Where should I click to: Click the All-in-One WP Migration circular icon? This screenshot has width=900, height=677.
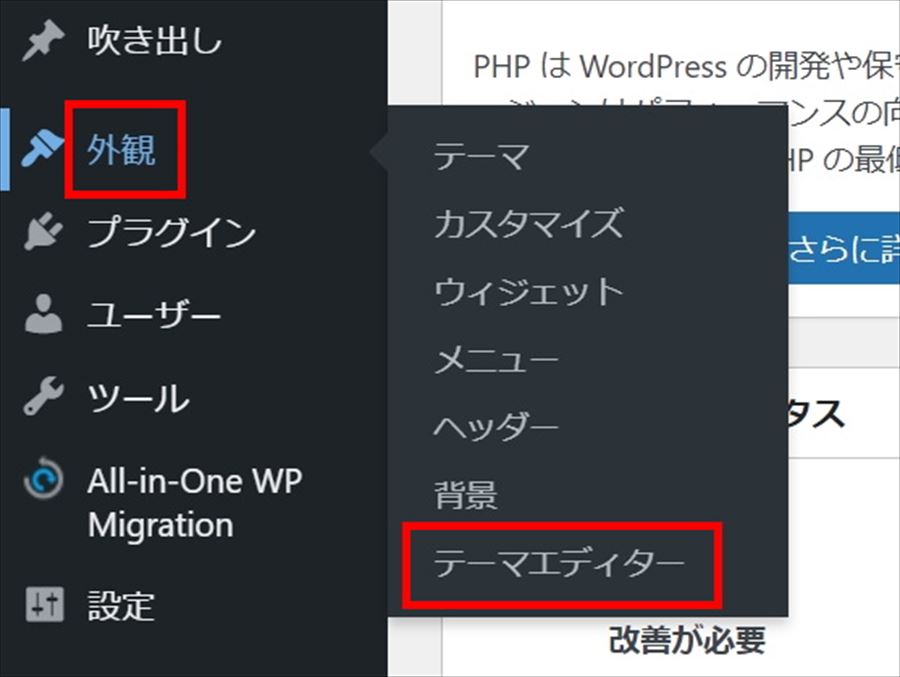coord(43,481)
